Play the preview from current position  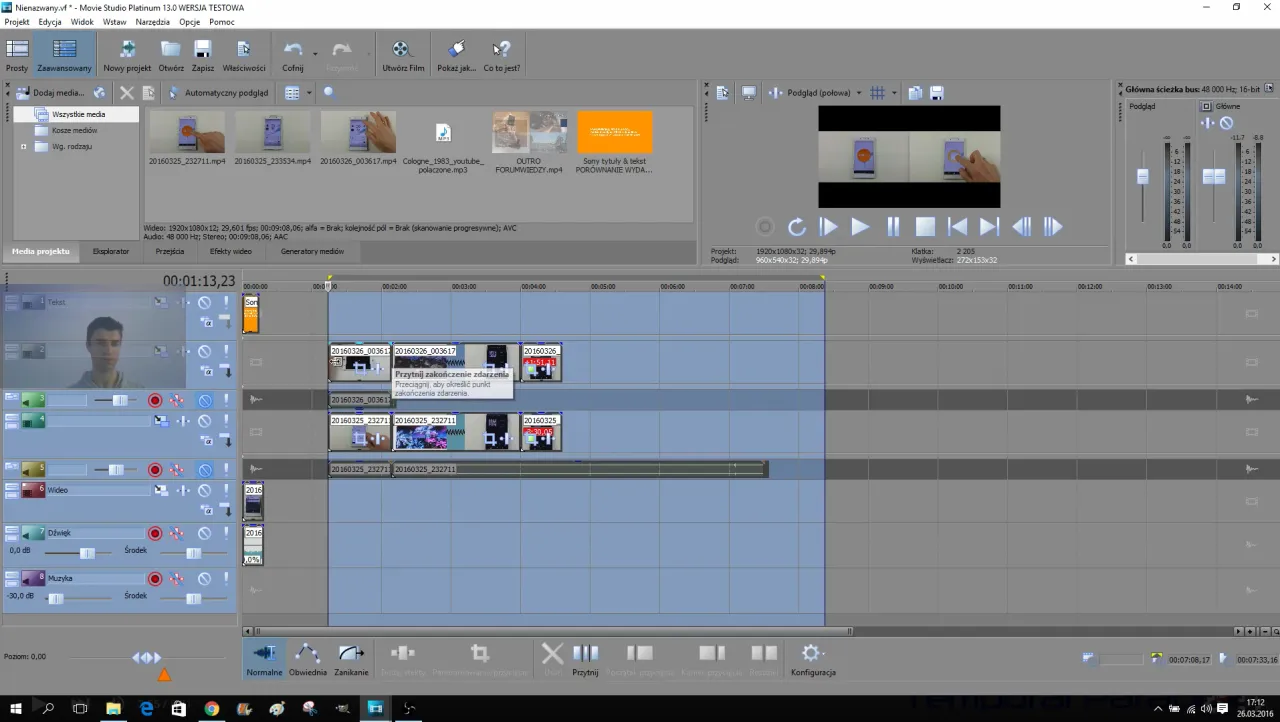(x=860, y=227)
